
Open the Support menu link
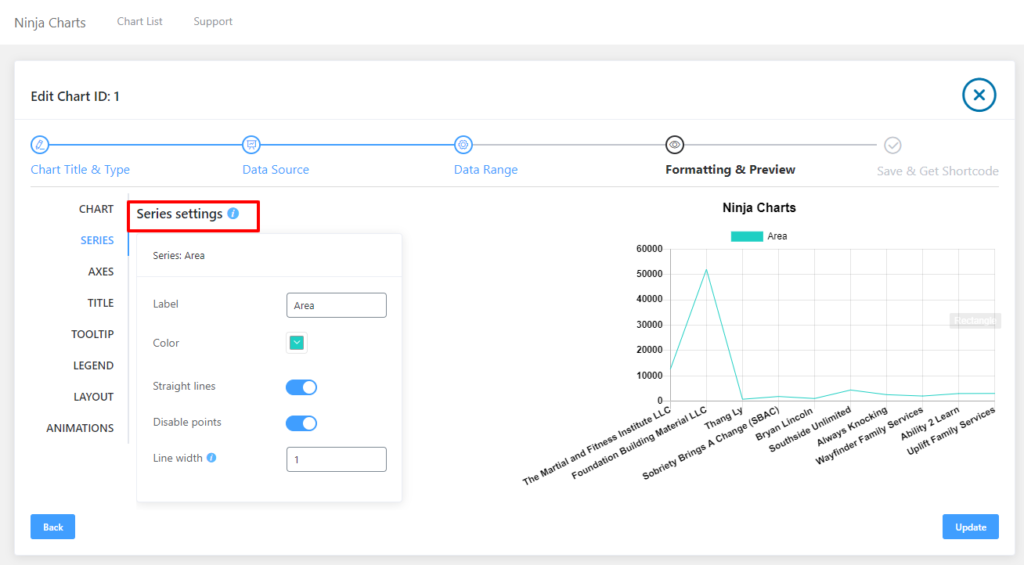point(213,21)
